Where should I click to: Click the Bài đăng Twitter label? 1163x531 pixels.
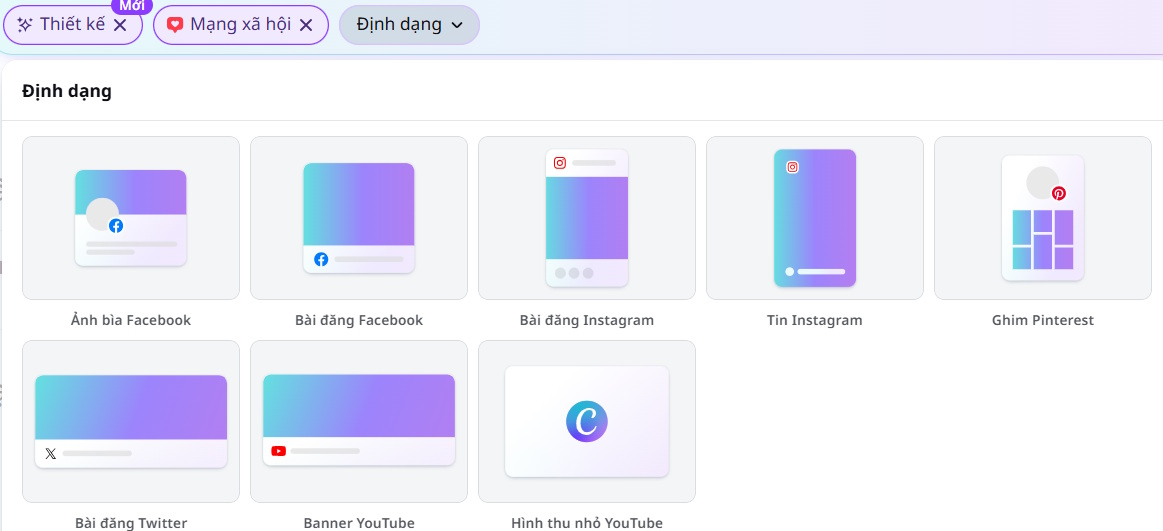click(x=131, y=523)
